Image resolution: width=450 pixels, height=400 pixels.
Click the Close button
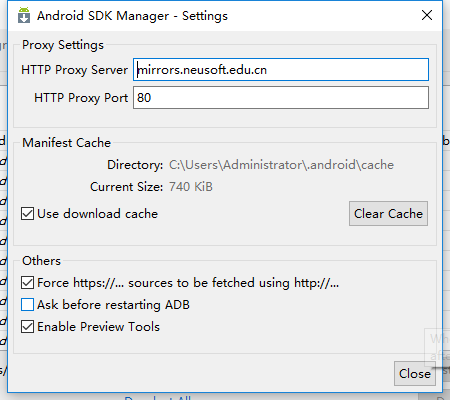click(415, 374)
